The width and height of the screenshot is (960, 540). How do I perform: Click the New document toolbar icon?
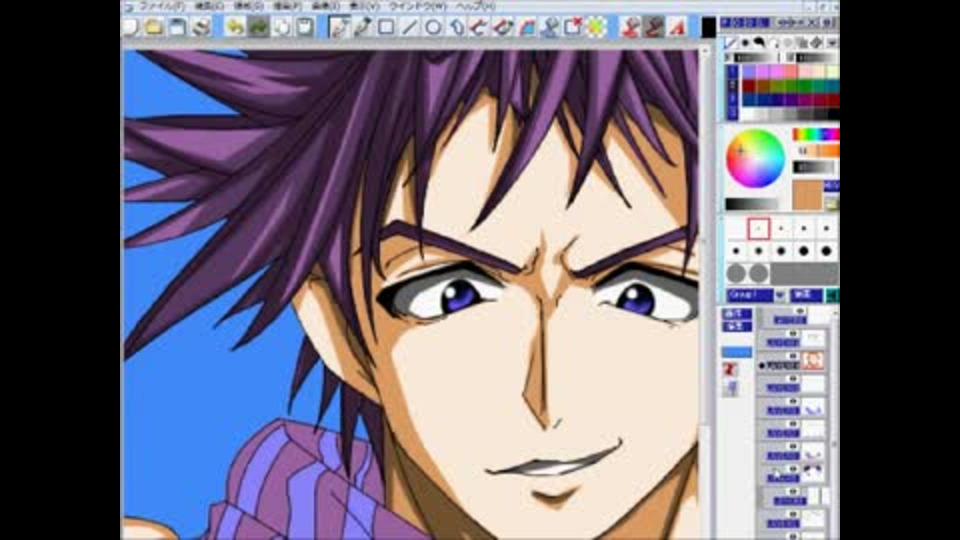130,27
